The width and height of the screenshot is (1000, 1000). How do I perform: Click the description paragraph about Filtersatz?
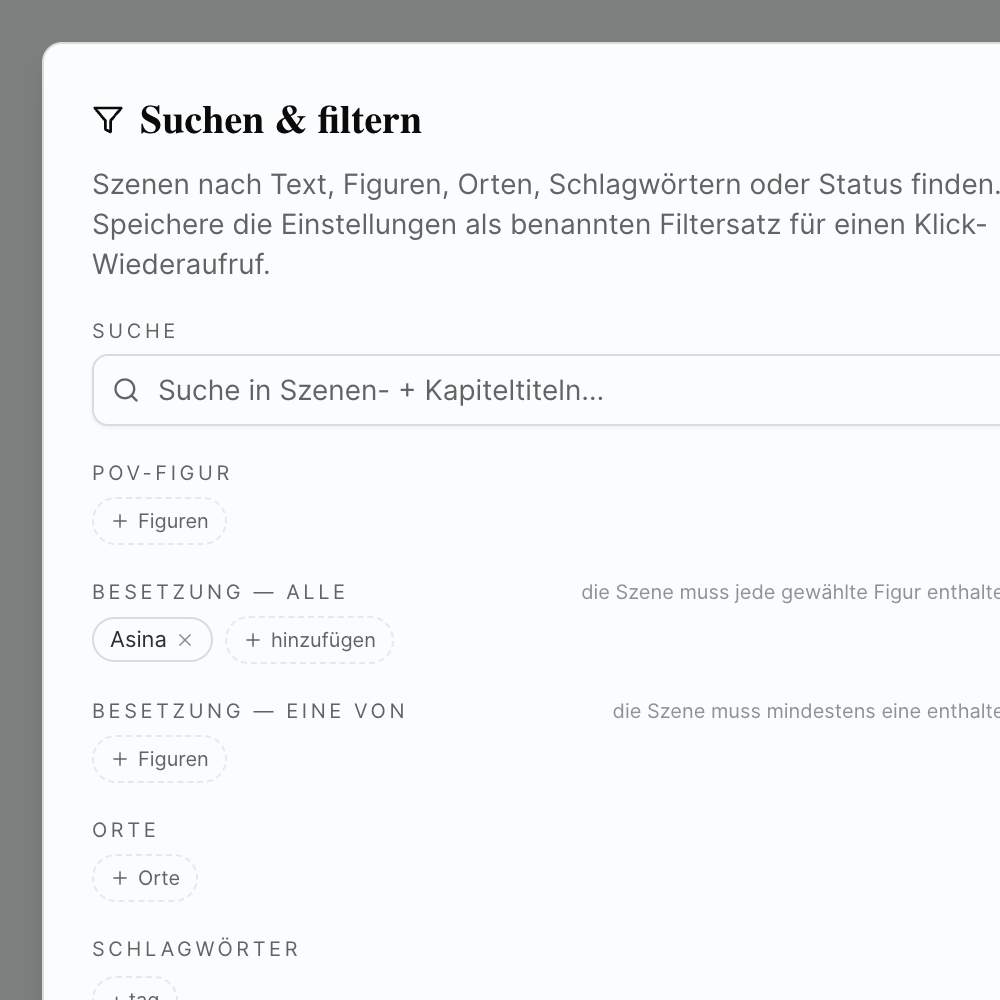[x=540, y=224]
